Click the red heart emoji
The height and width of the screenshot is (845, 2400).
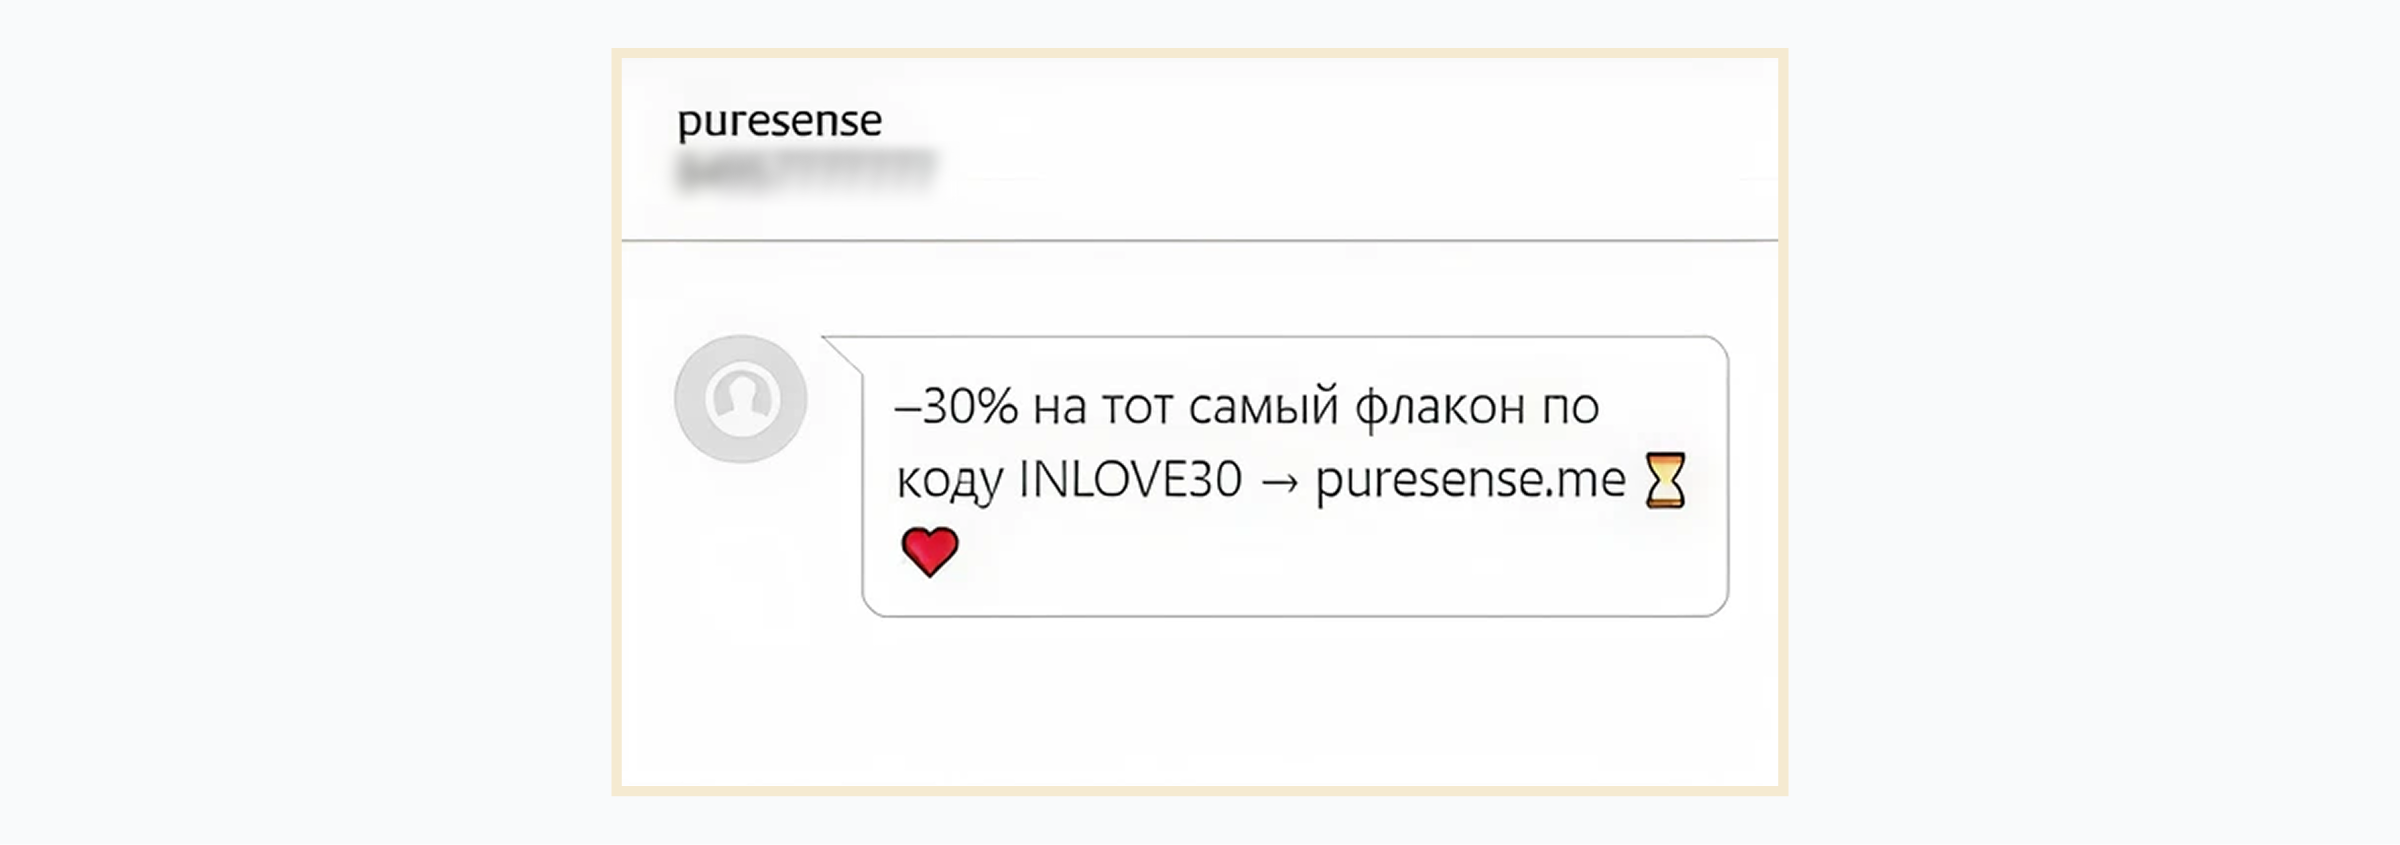tap(930, 552)
